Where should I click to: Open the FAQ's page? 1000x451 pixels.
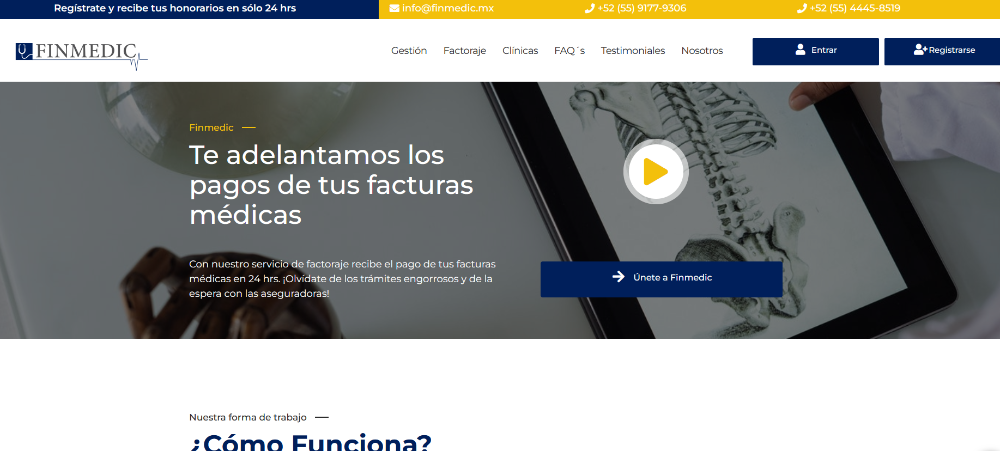[x=569, y=51]
